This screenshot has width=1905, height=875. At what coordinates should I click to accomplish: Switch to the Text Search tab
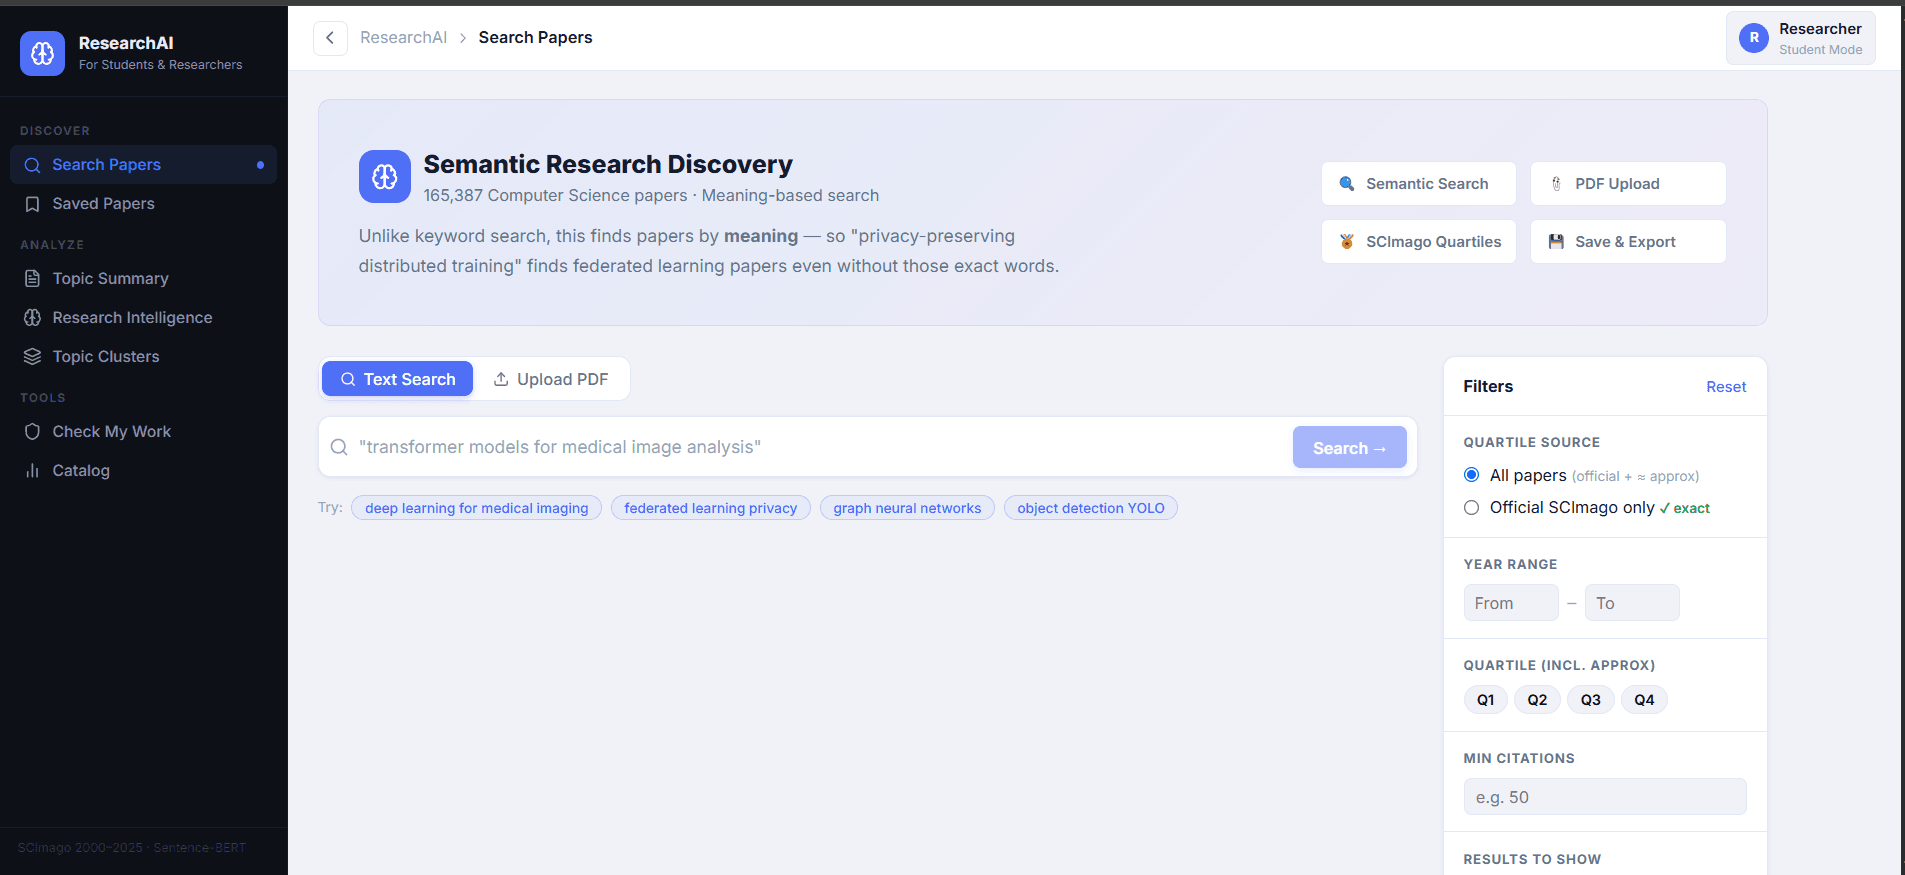pyautogui.click(x=397, y=379)
